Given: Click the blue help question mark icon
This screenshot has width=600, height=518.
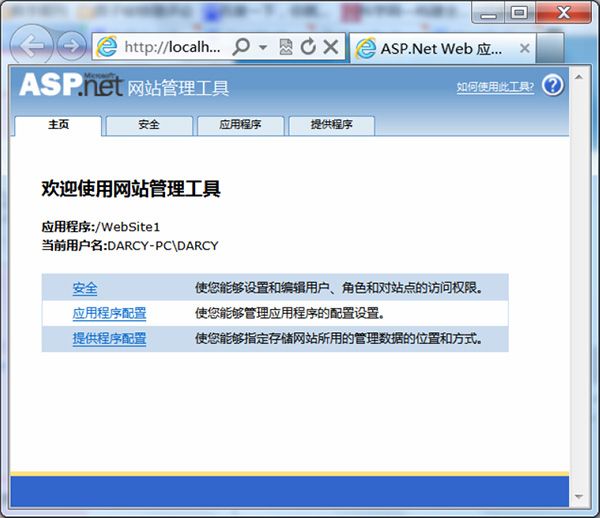Looking at the screenshot, I should [553, 86].
